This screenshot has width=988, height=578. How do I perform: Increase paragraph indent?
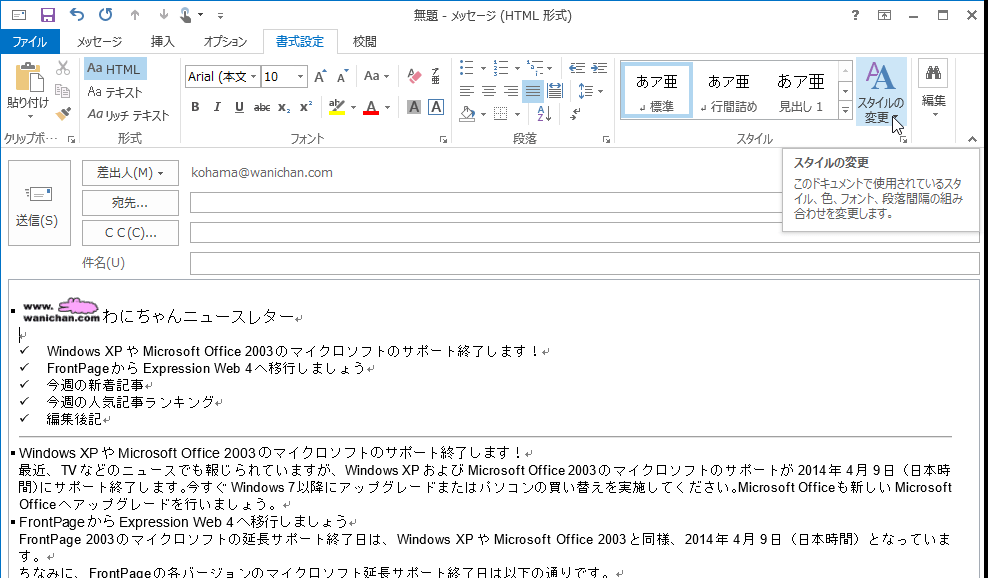(x=599, y=68)
